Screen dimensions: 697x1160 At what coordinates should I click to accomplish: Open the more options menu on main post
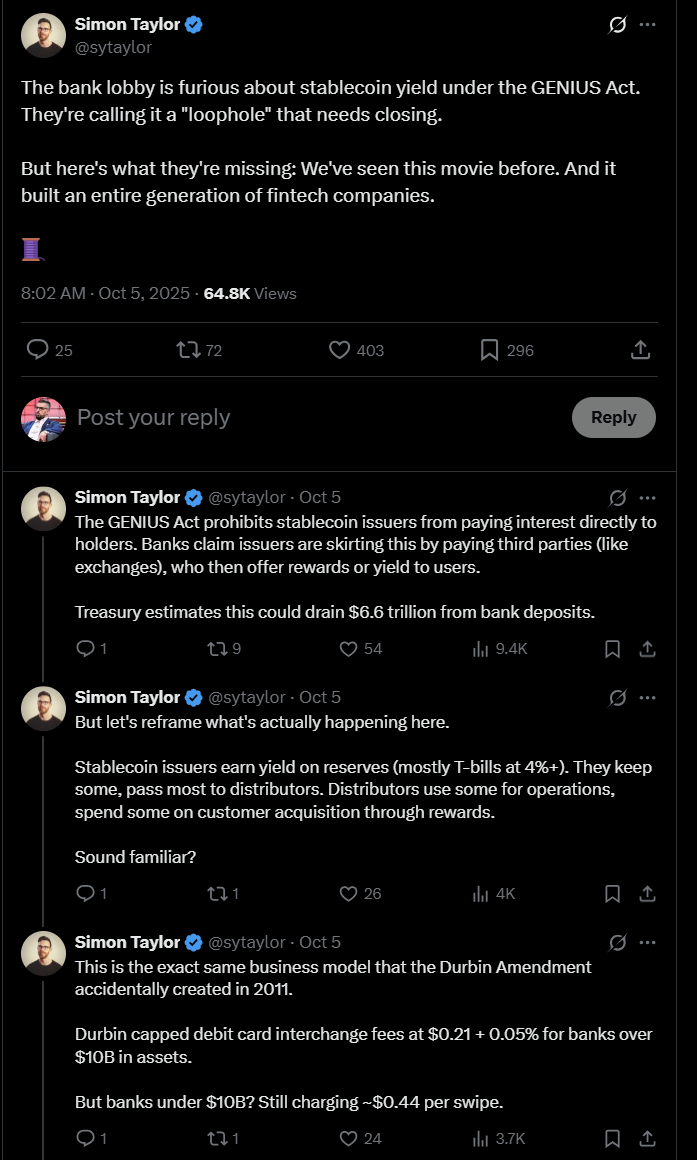click(x=648, y=24)
